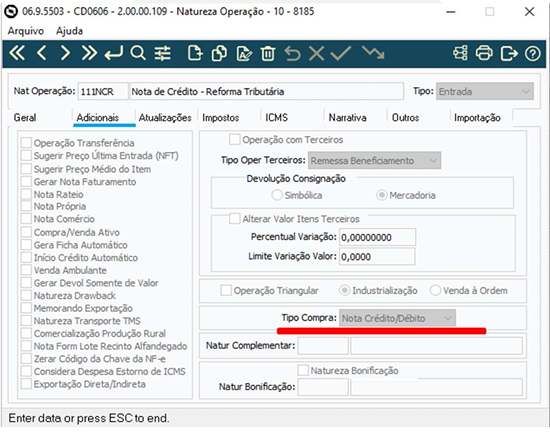
Task: Delete record with trash icon
Action: [268, 54]
